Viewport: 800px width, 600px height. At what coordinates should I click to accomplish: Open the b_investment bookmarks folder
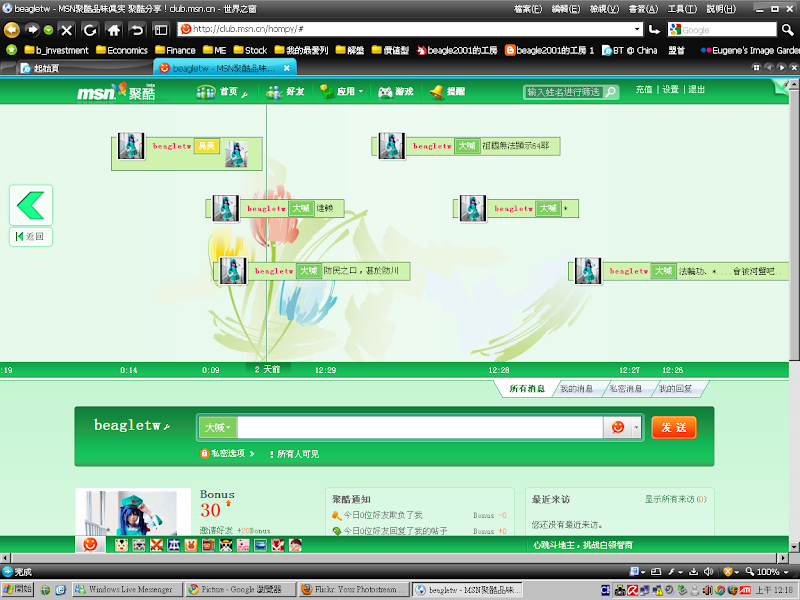[56, 50]
